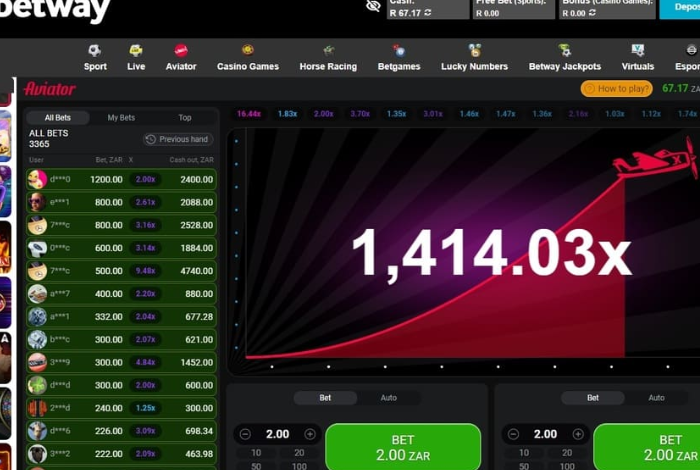This screenshot has height=470, width=700.
Task: Go to Casino Games
Action: (x=248, y=58)
